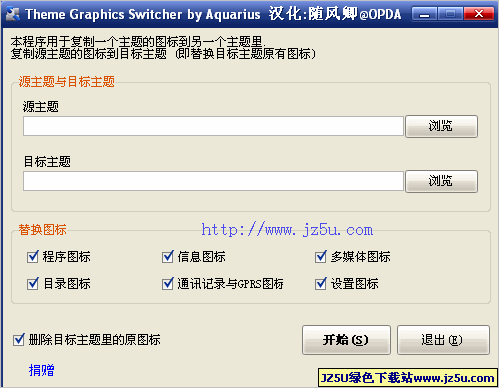Exit with the 退出(E) button

tap(443, 340)
